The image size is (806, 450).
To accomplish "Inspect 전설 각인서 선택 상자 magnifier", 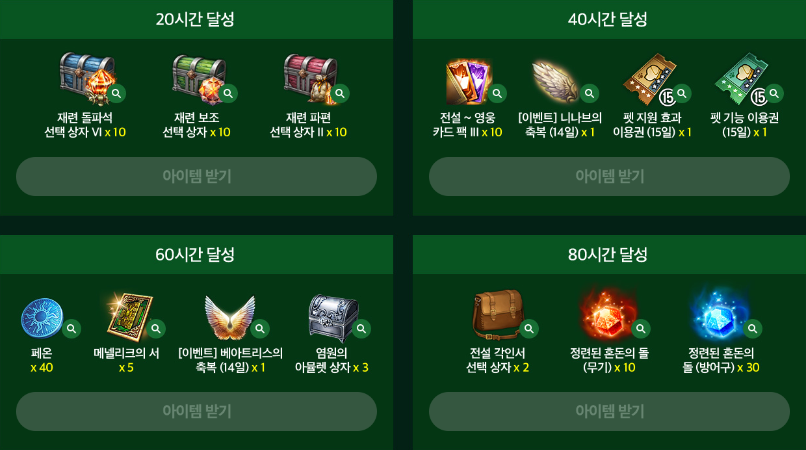I will [x=529, y=329].
